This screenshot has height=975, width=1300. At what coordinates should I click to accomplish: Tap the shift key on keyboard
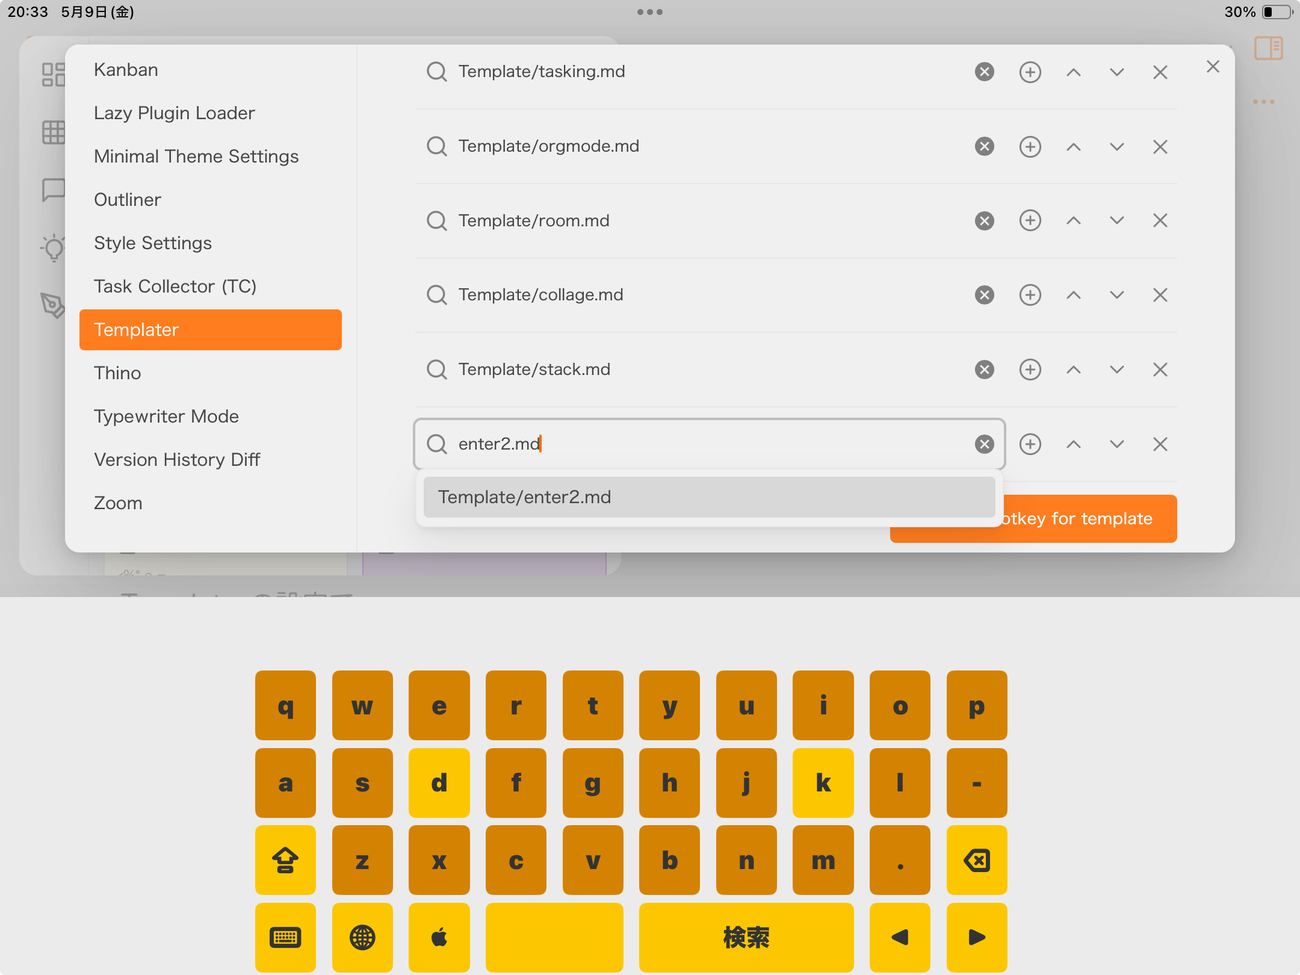[x=285, y=860]
